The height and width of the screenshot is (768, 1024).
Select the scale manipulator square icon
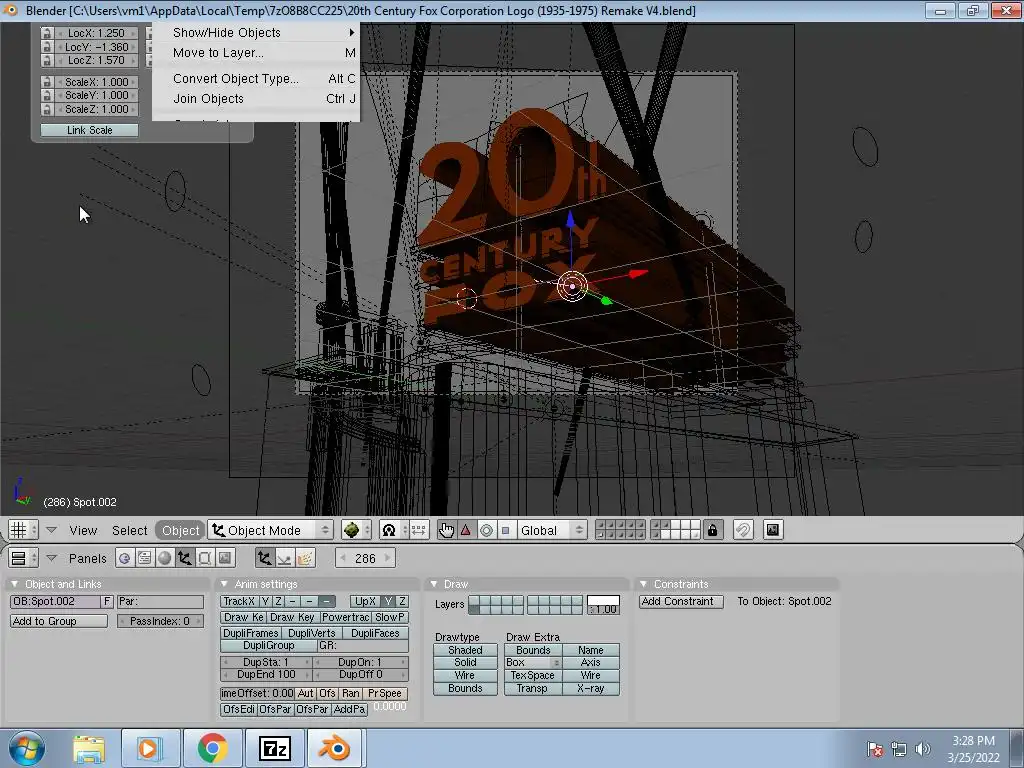click(505, 530)
